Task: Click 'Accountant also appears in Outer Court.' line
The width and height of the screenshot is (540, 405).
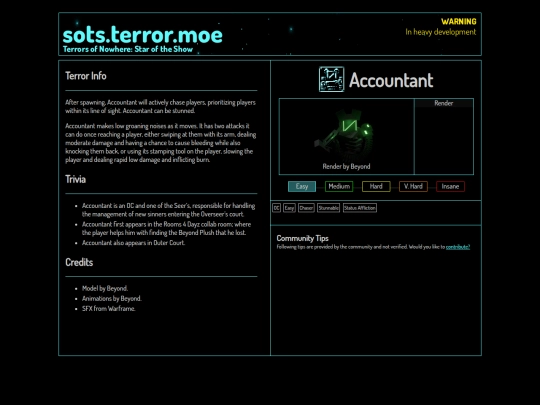Action: pos(133,243)
